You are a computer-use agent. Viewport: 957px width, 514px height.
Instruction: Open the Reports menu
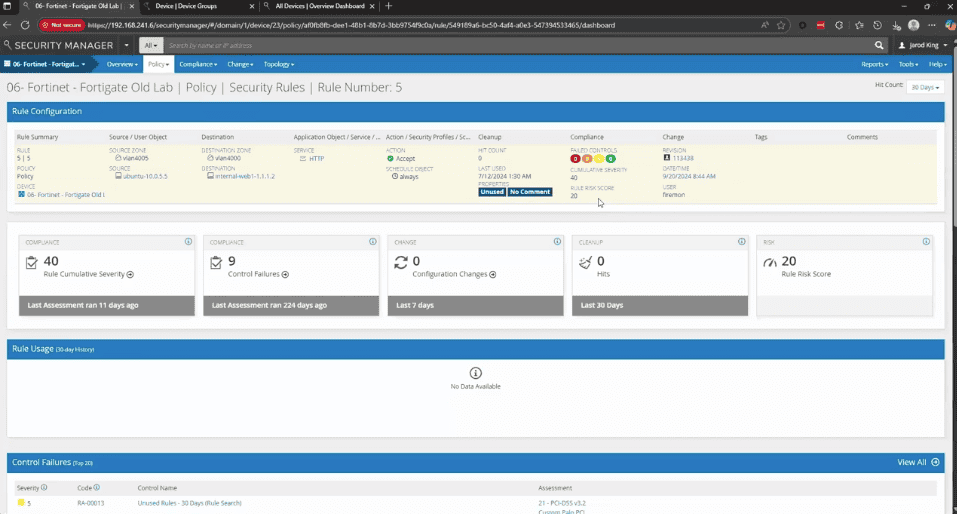874,64
